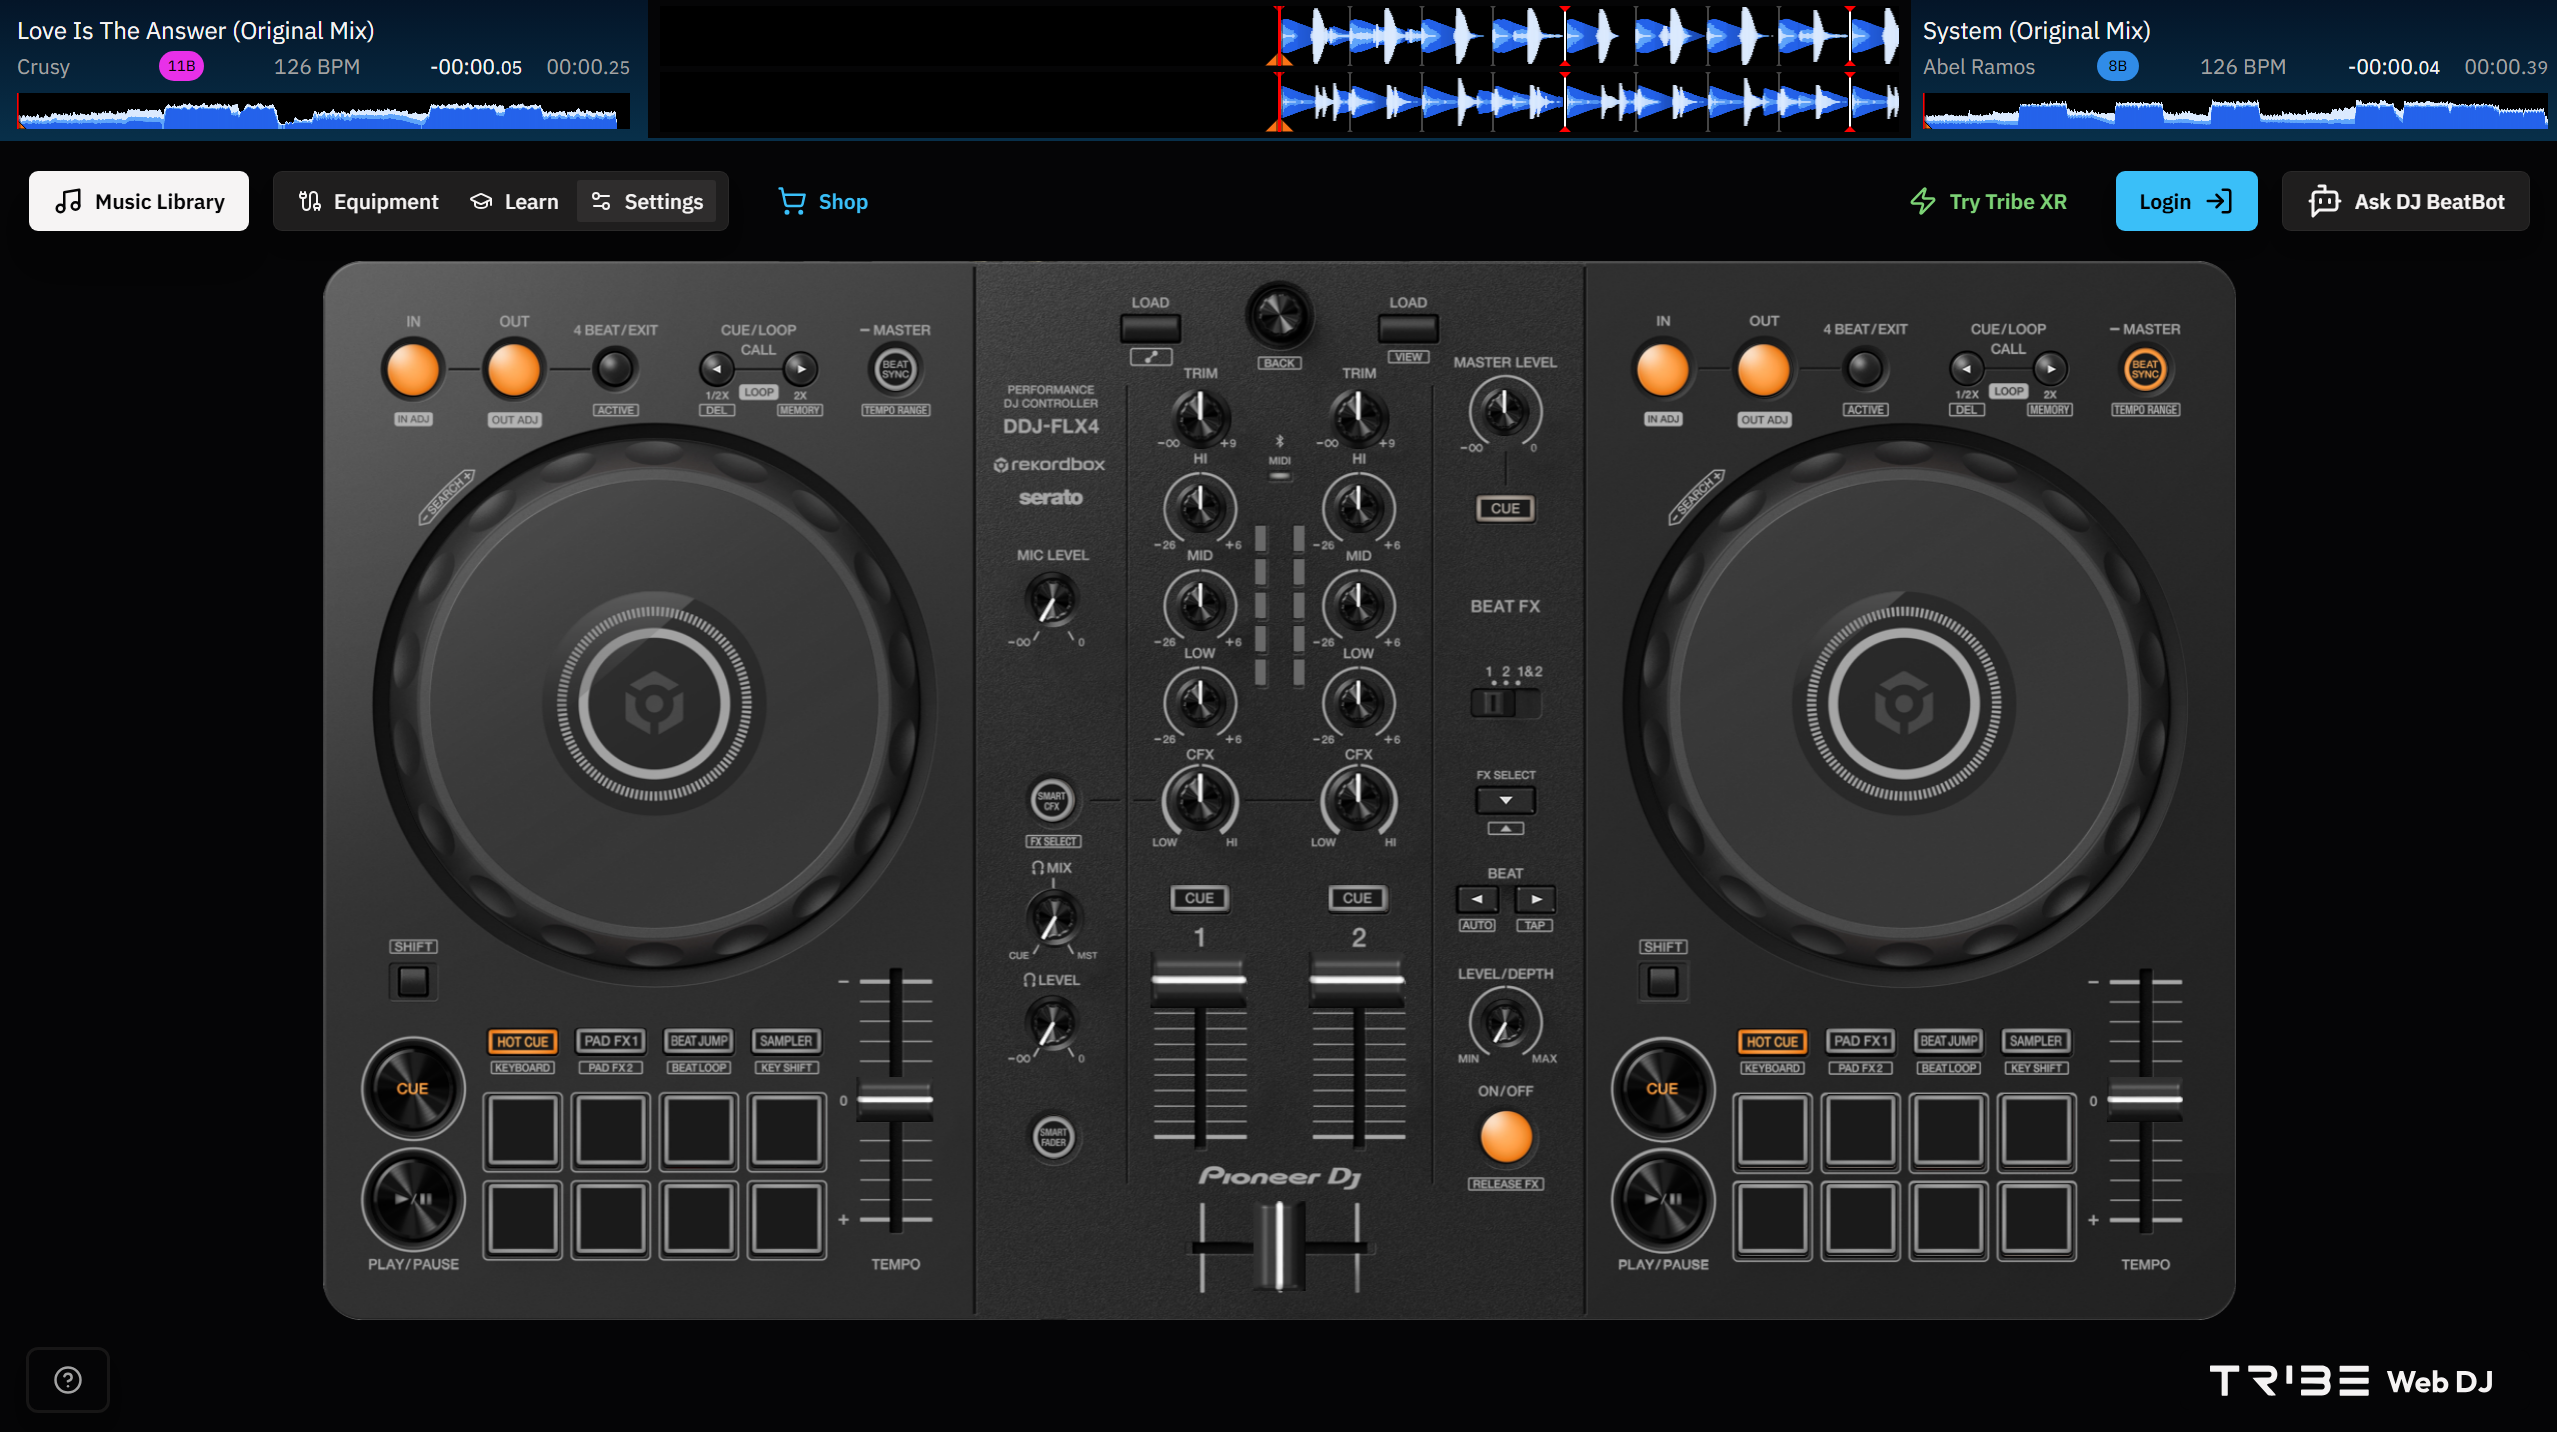2557x1432 pixels.
Task: Click headphones Level knob
Action: (1051, 1025)
